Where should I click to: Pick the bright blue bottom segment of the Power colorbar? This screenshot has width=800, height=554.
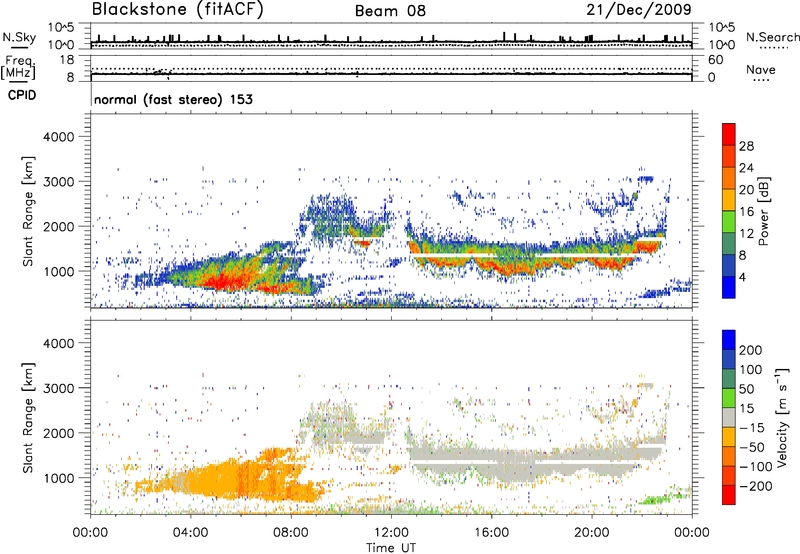(x=729, y=287)
